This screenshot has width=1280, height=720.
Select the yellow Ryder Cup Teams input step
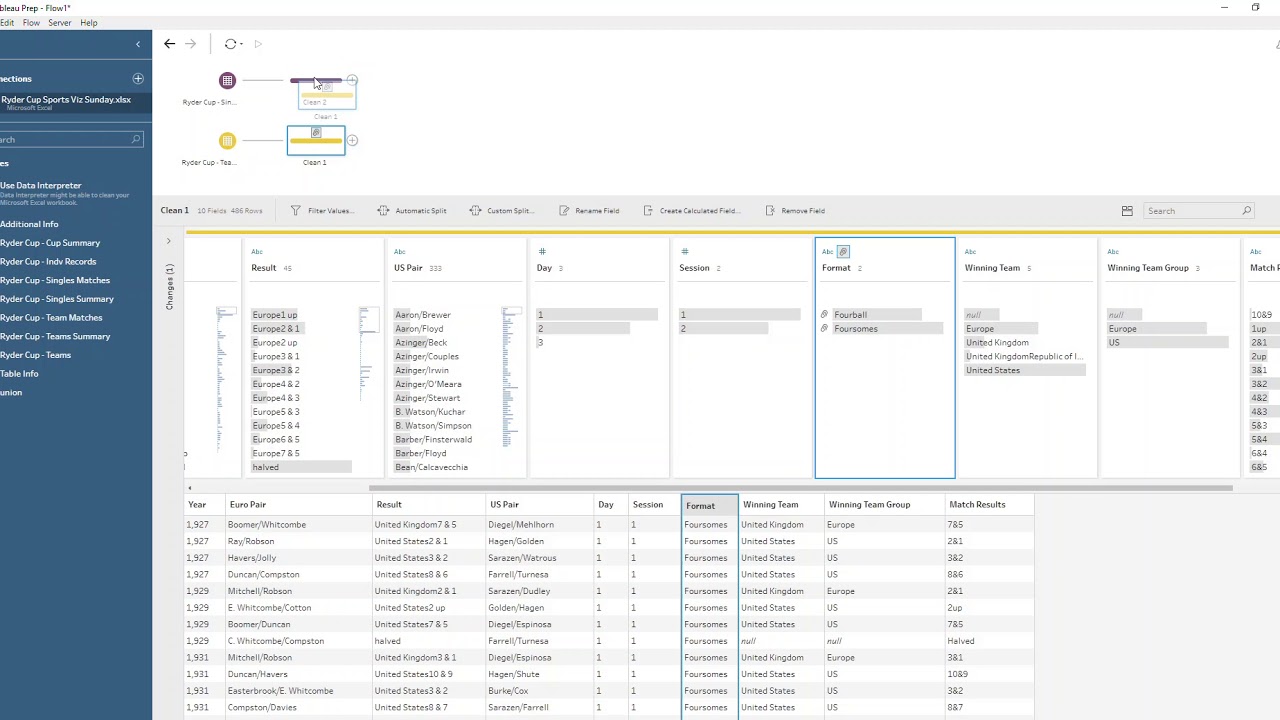(x=227, y=141)
